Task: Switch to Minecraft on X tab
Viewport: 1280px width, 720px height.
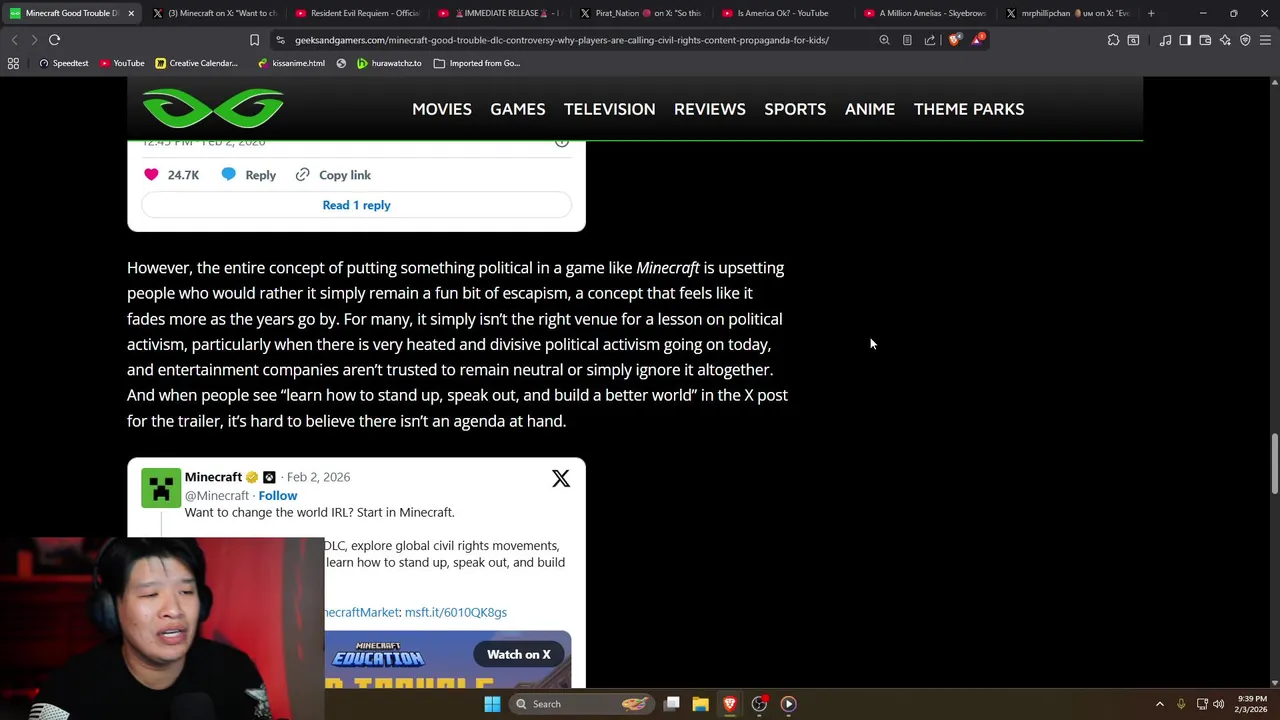Action: click(x=216, y=13)
